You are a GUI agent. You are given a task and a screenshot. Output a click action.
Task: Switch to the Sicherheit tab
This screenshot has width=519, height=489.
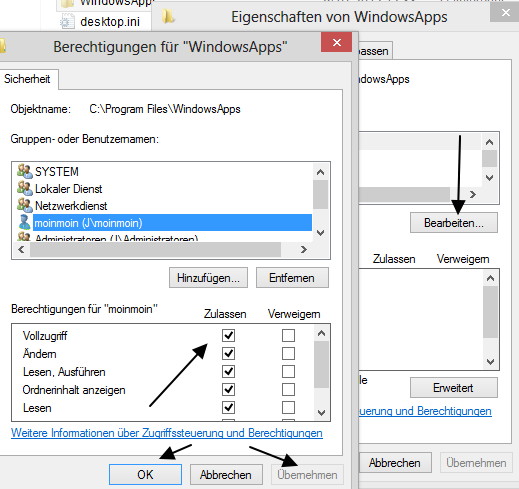(27, 79)
